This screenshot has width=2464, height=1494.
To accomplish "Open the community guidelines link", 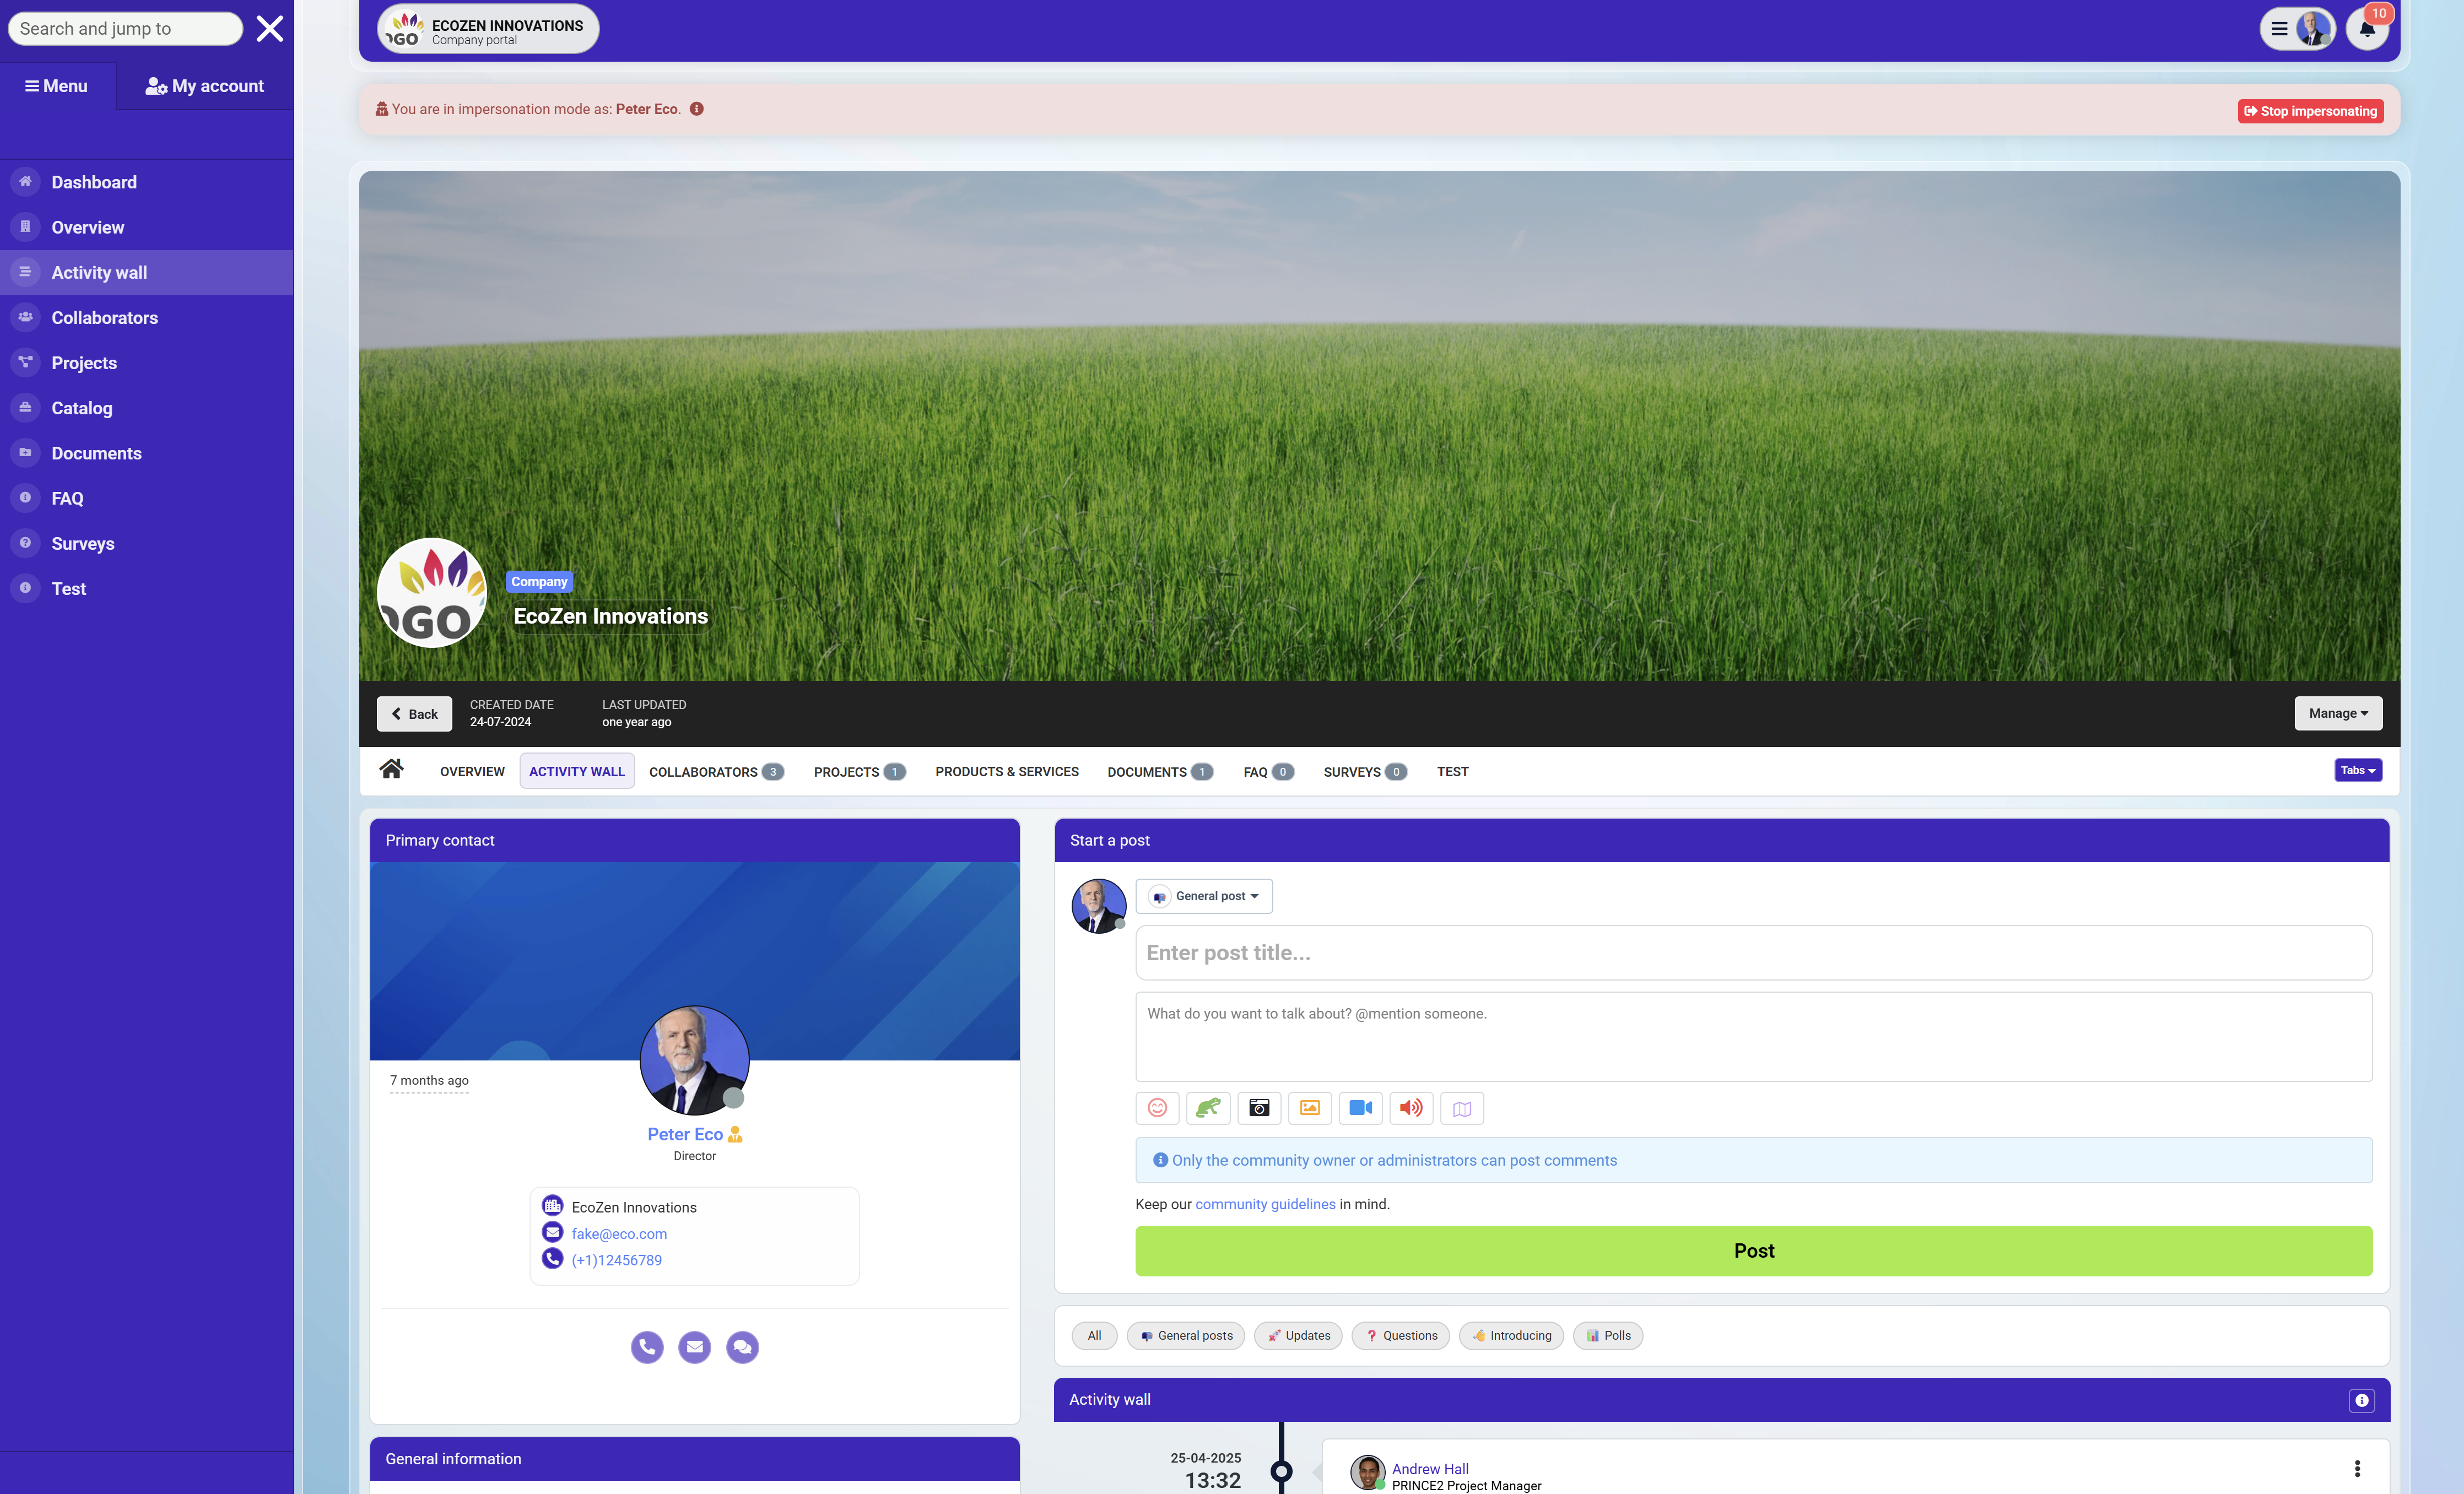I will [1265, 1204].
